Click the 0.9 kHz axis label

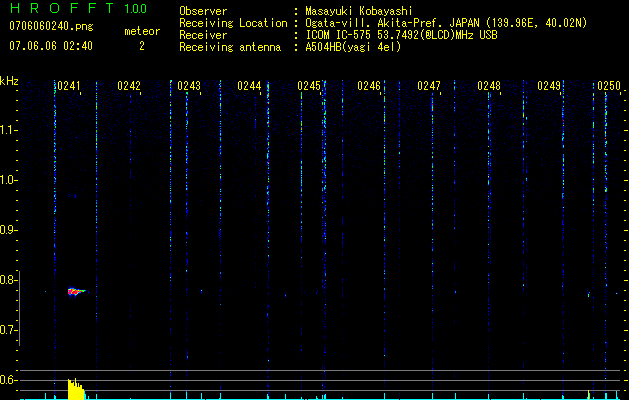tap(8, 230)
